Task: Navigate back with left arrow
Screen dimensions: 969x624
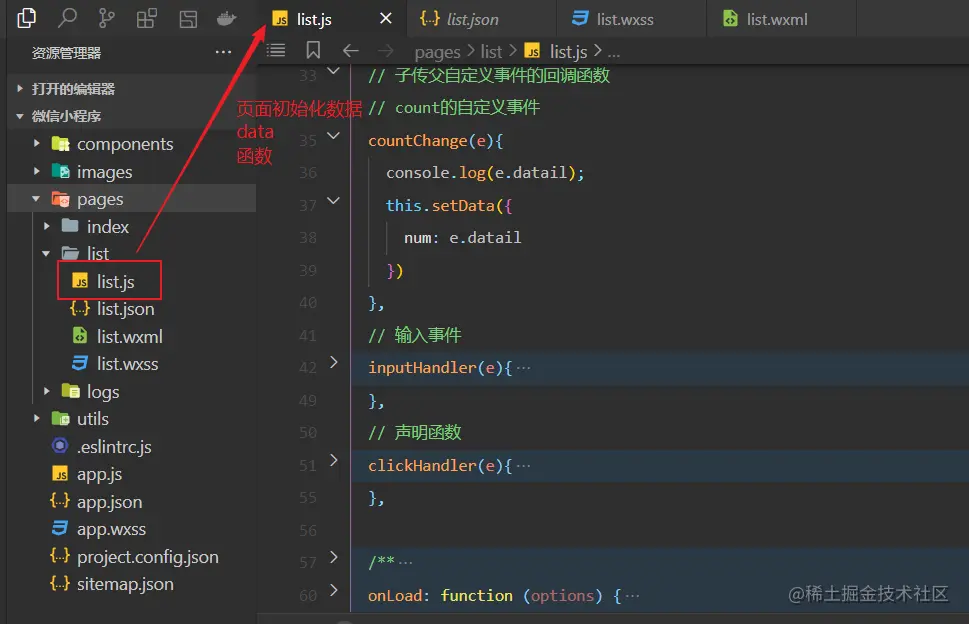Action: pos(350,51)
